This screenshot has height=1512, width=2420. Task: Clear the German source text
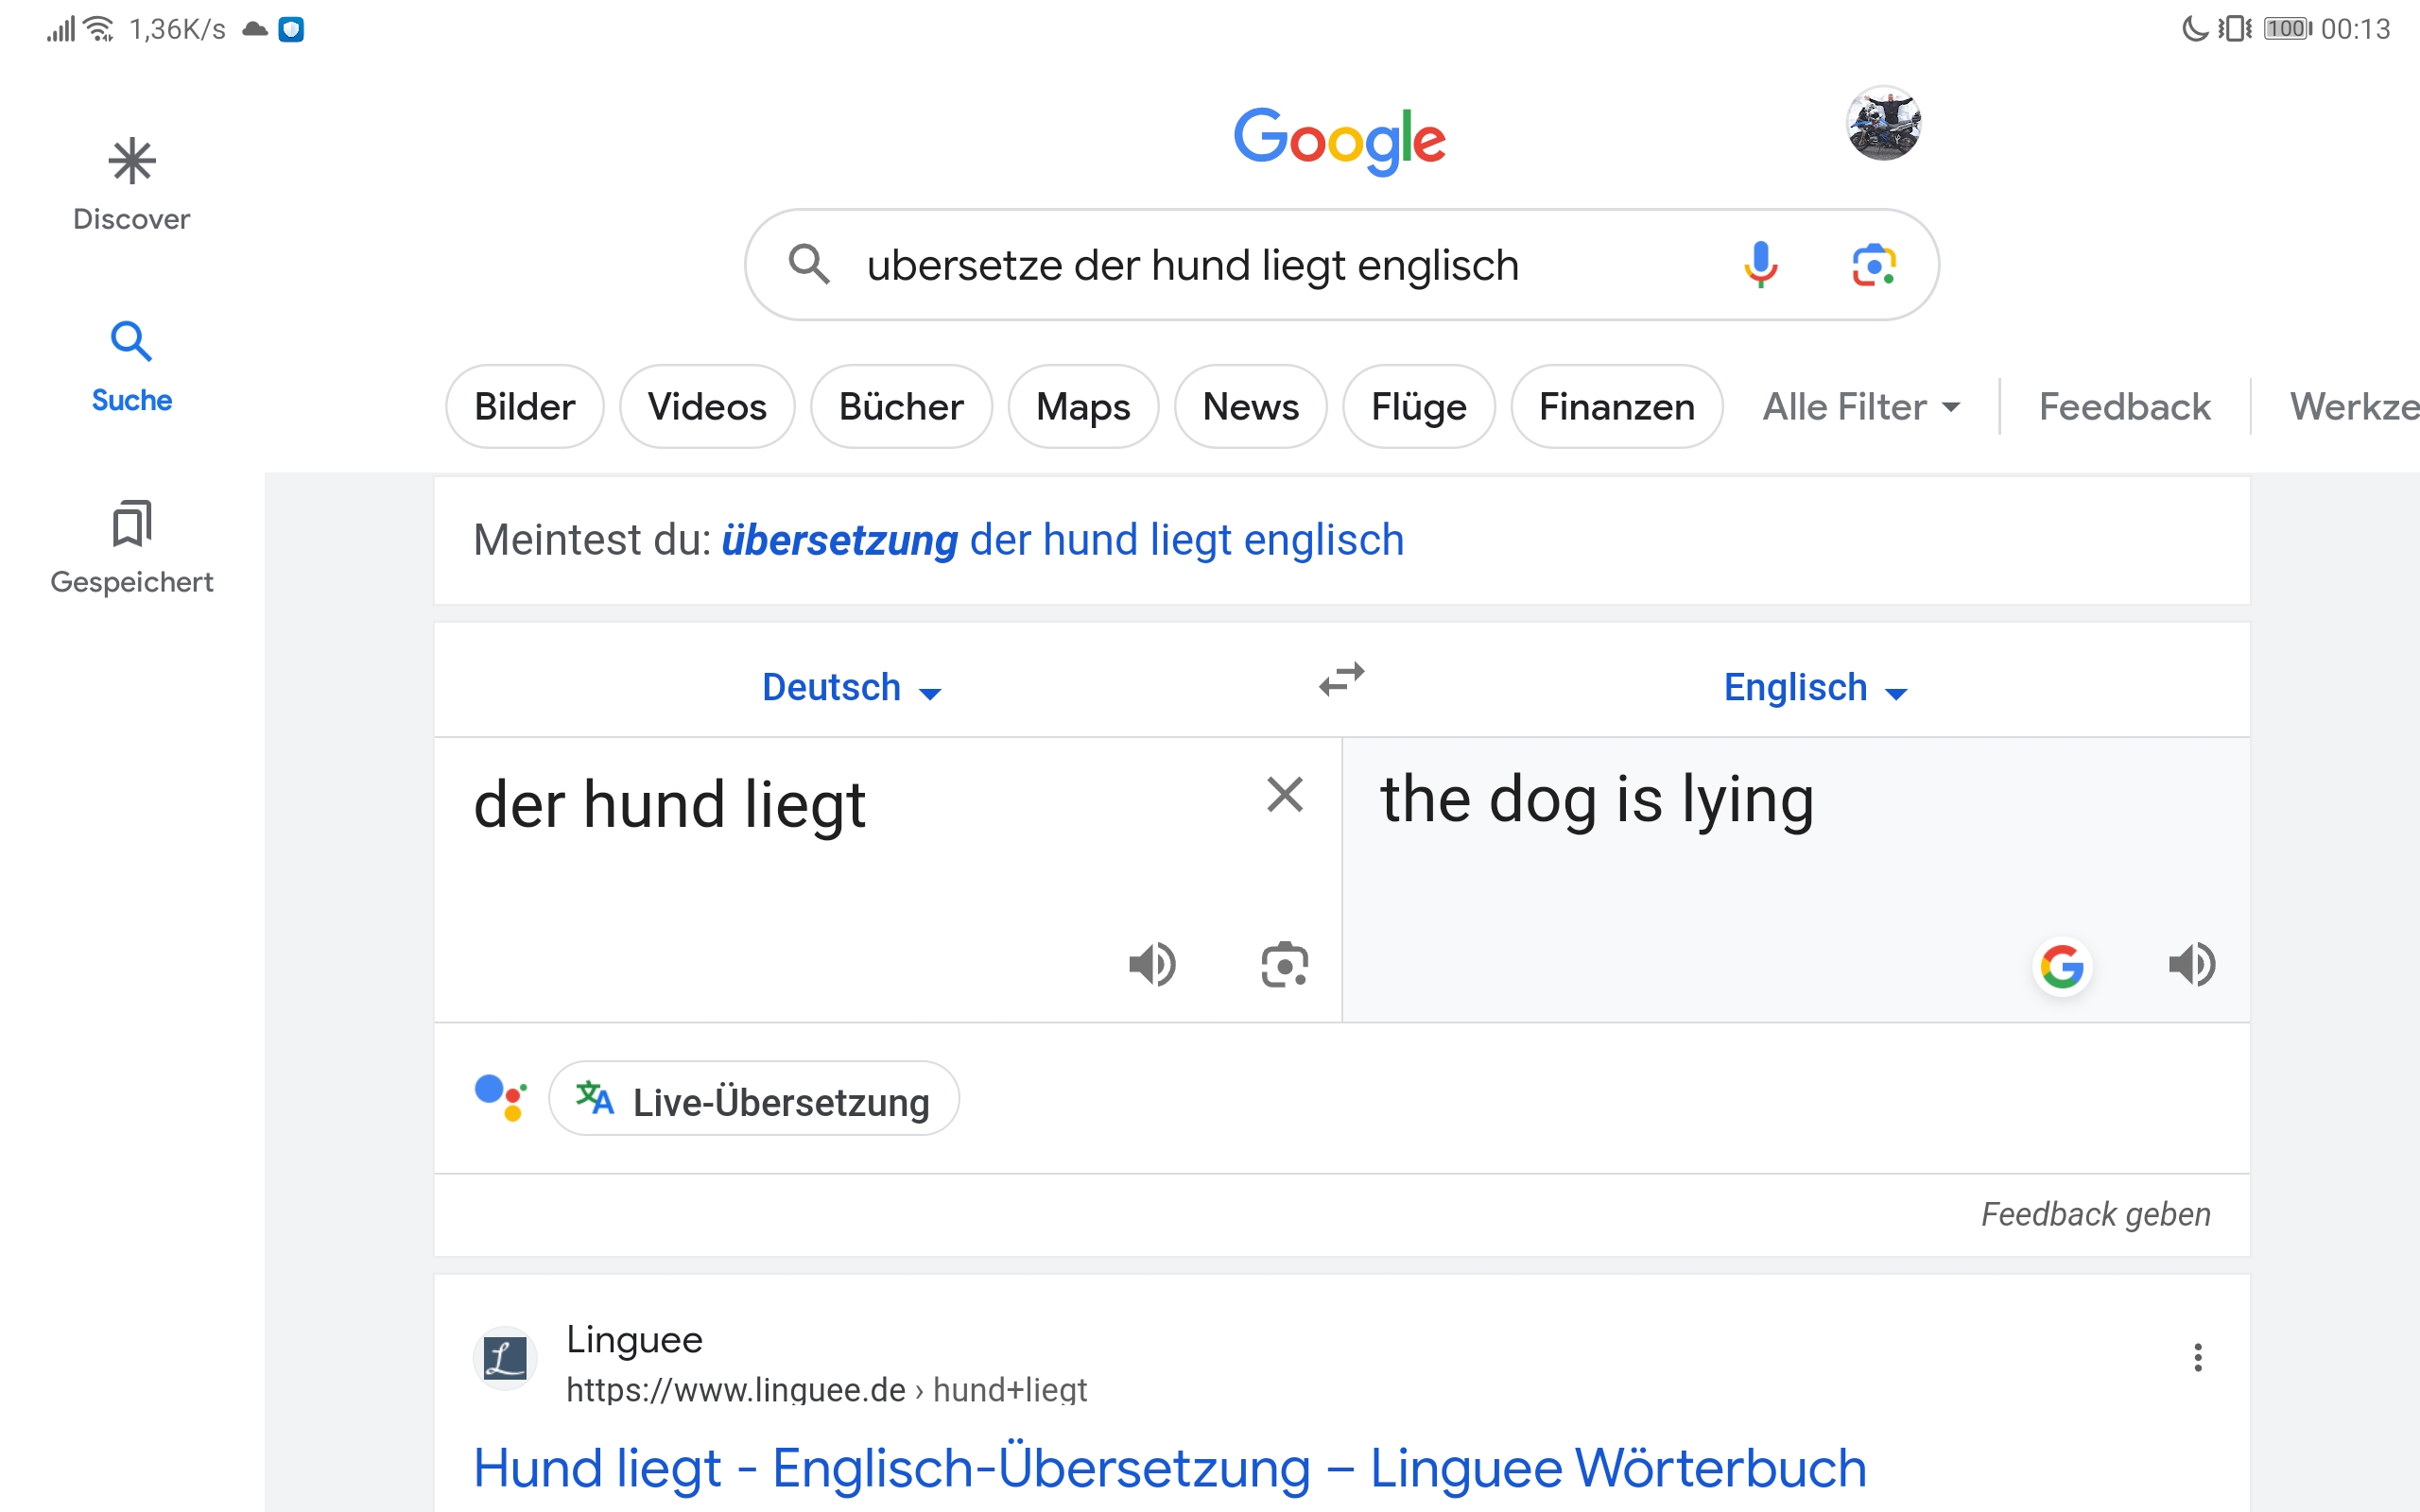click(x=1284, y=796)
